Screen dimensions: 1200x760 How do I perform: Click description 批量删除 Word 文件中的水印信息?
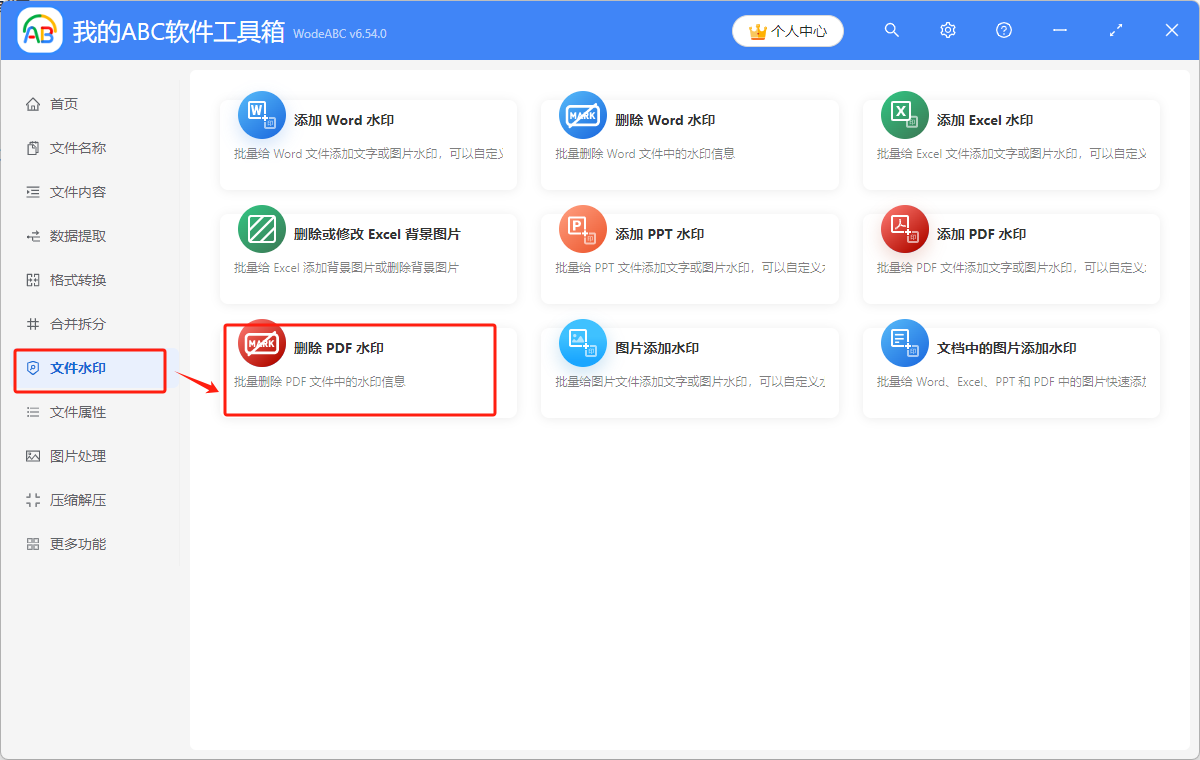coord(645,154)
